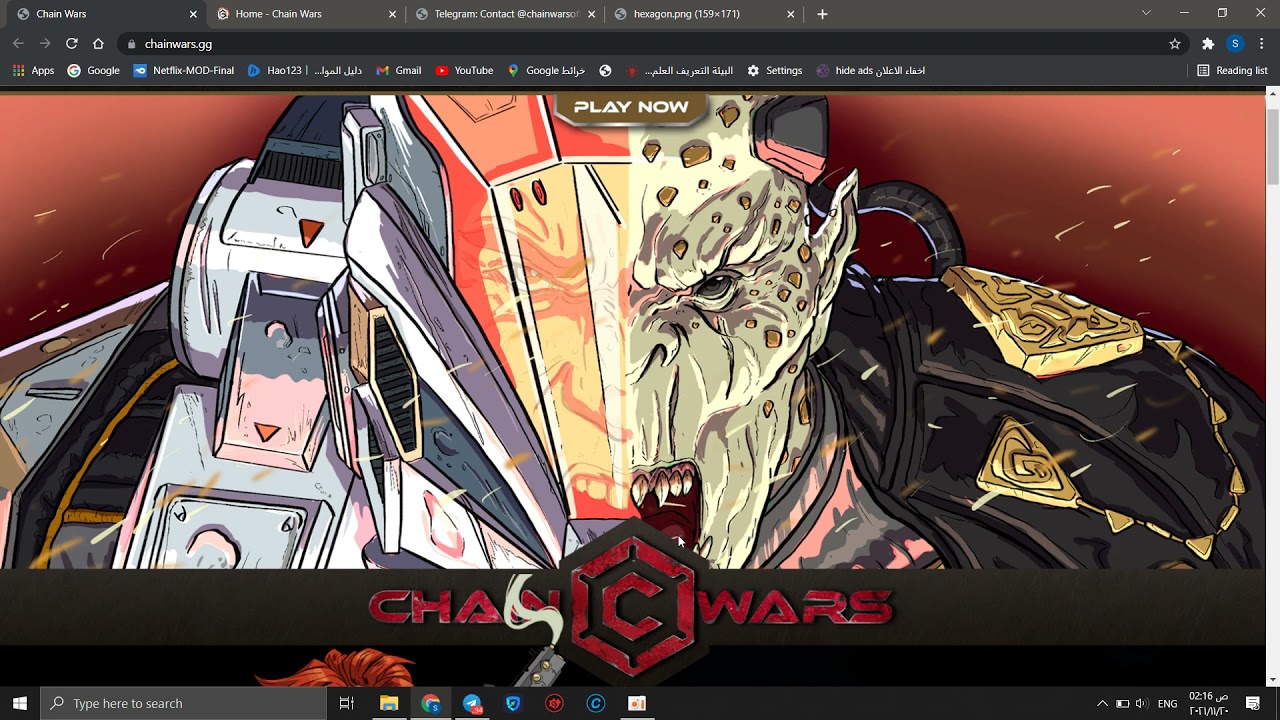This screenshot has height=720, width=1280.
Task: Click the PLAY NOW button
Action: click(x=631, y=107)
